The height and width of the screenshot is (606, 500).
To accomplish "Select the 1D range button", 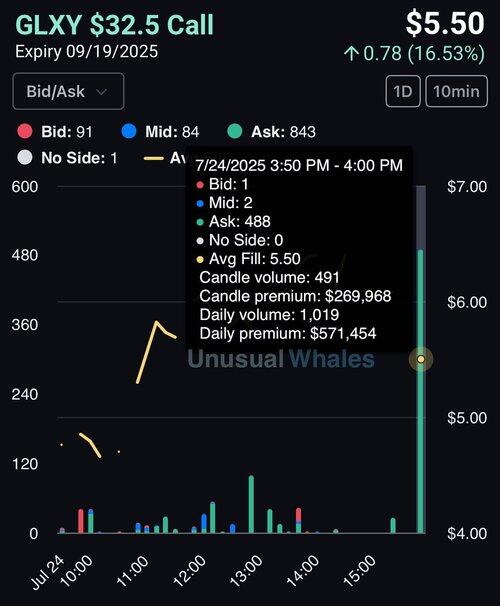I will (403, 91).
